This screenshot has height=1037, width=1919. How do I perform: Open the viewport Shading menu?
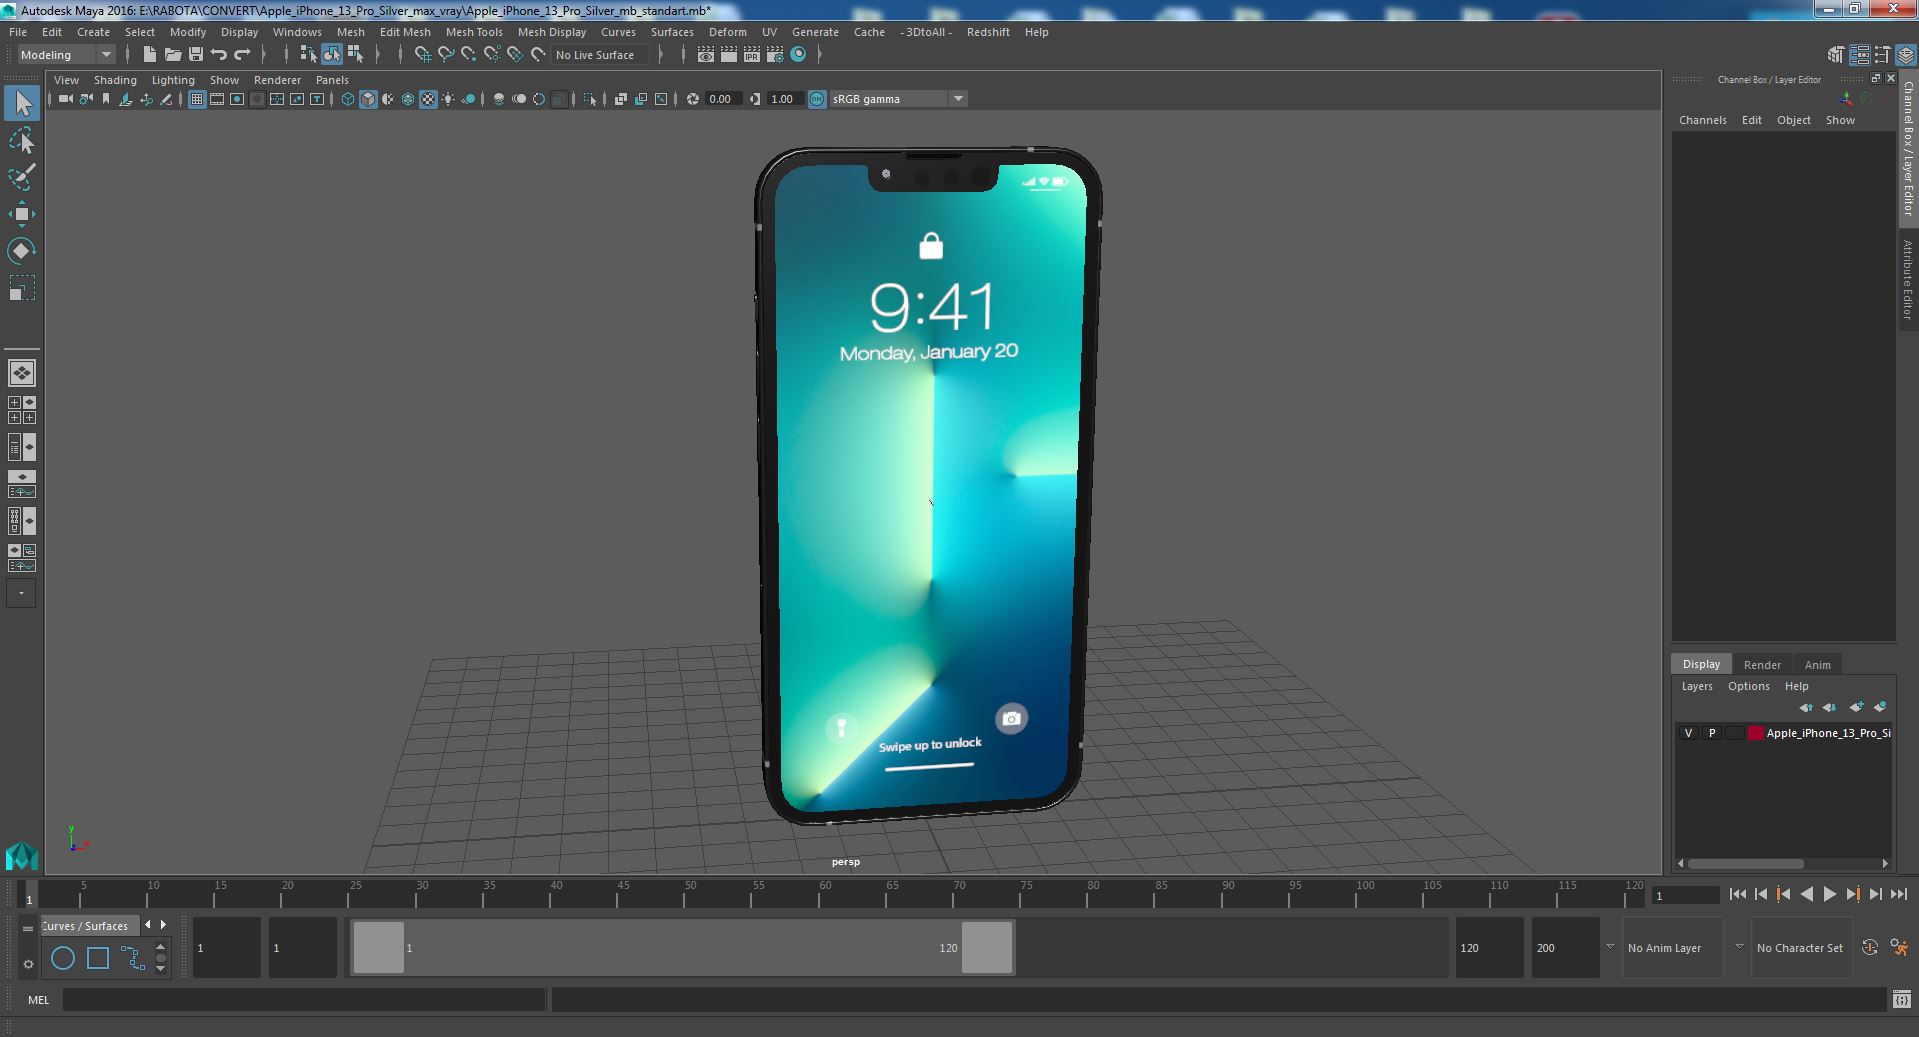[115, 80]
